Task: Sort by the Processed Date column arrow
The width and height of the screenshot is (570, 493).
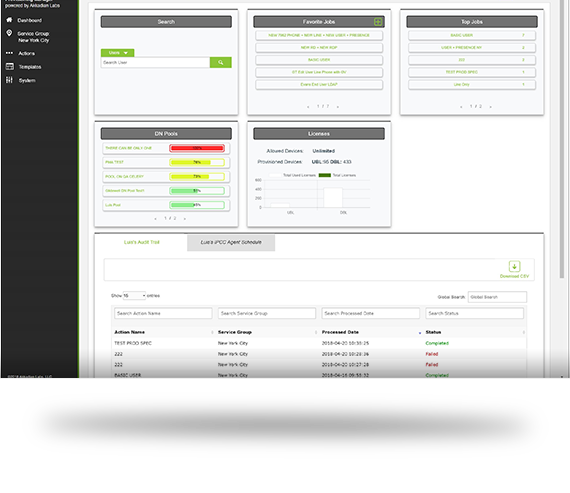Action: (x=420, y=333)
